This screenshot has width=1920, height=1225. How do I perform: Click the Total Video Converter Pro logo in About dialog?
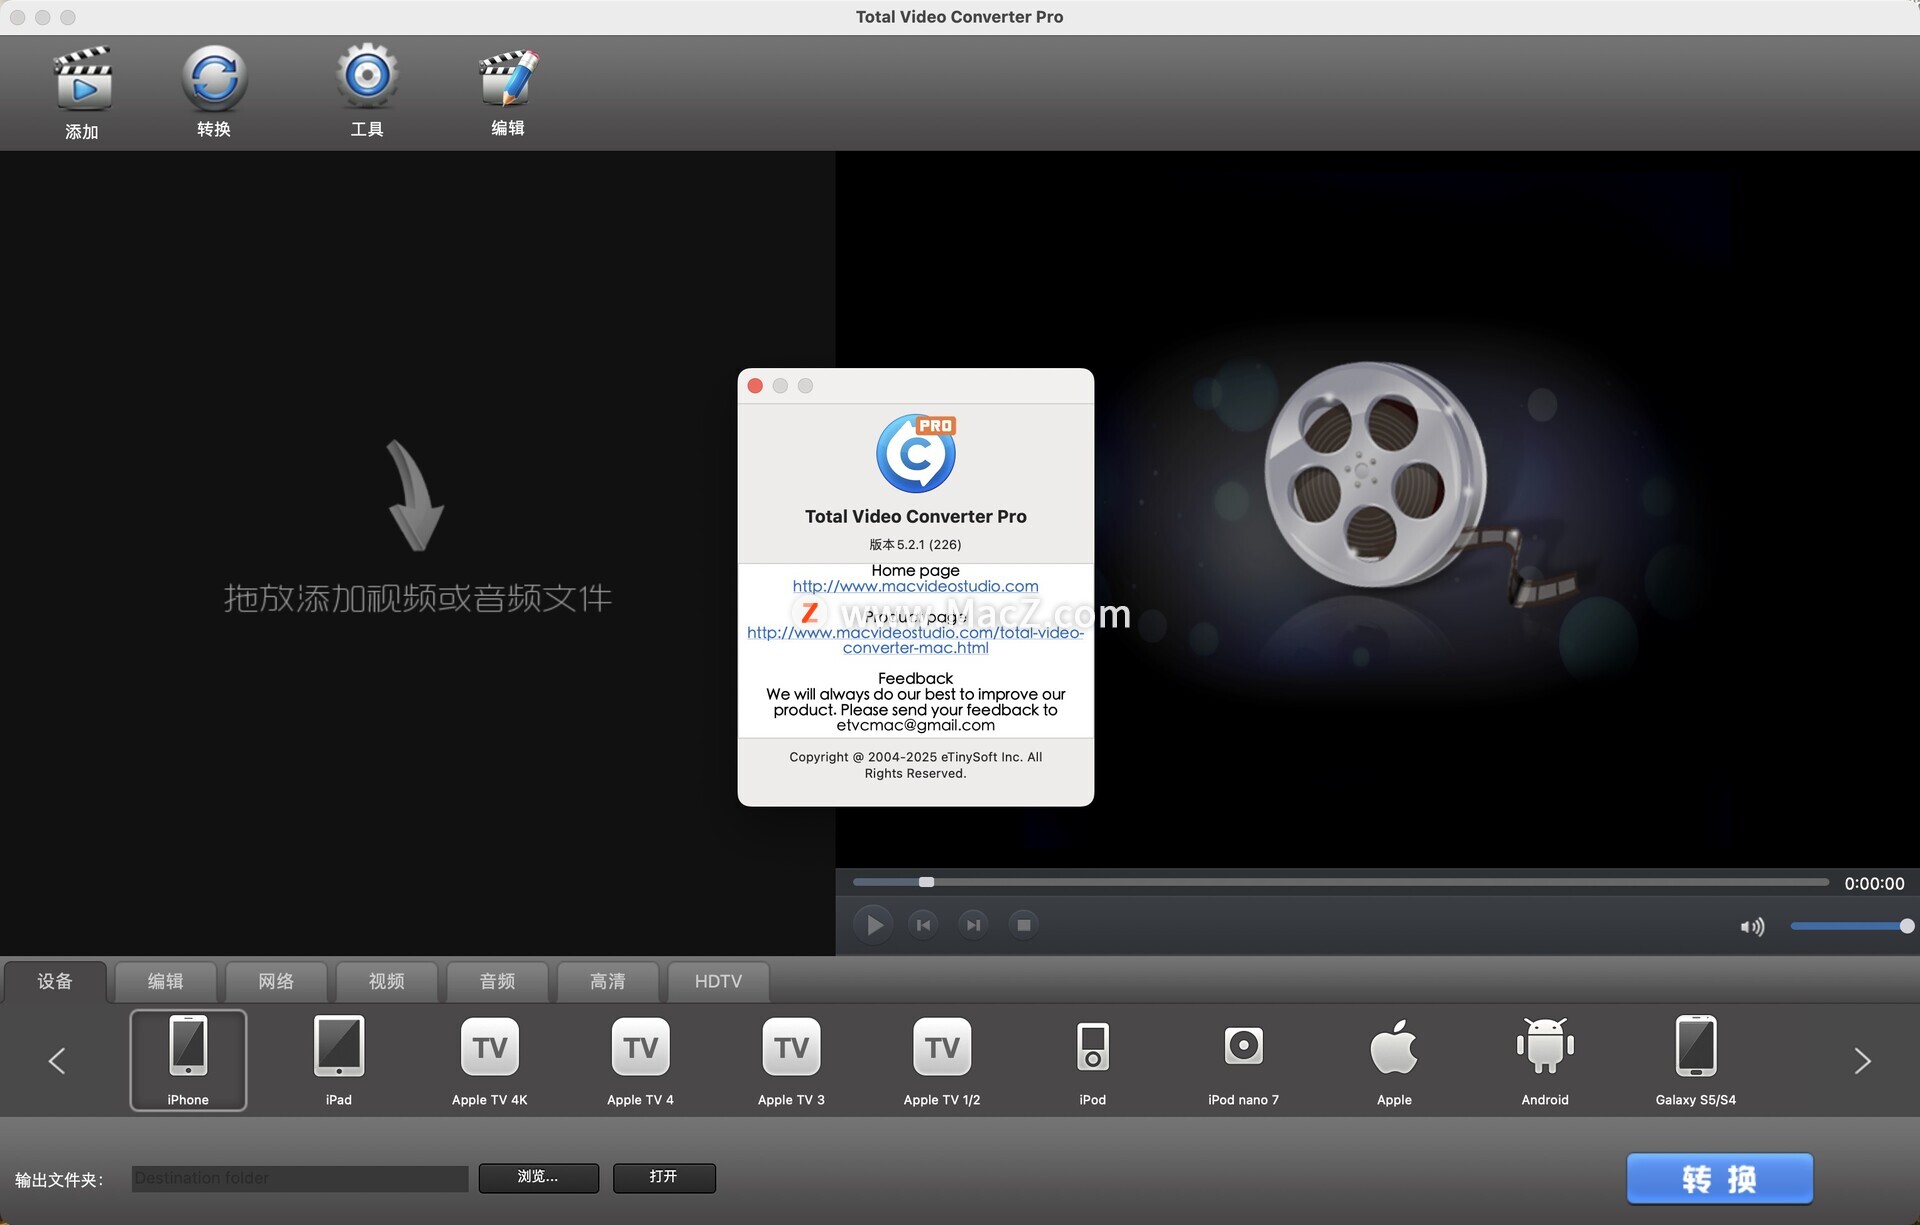[916, 453]
